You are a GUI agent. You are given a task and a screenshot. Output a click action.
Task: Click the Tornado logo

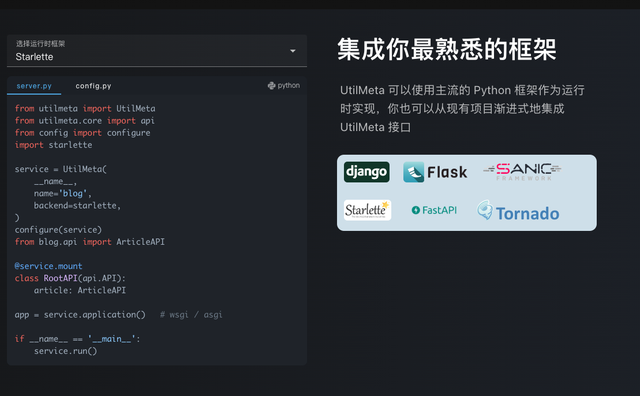(518, 211)
